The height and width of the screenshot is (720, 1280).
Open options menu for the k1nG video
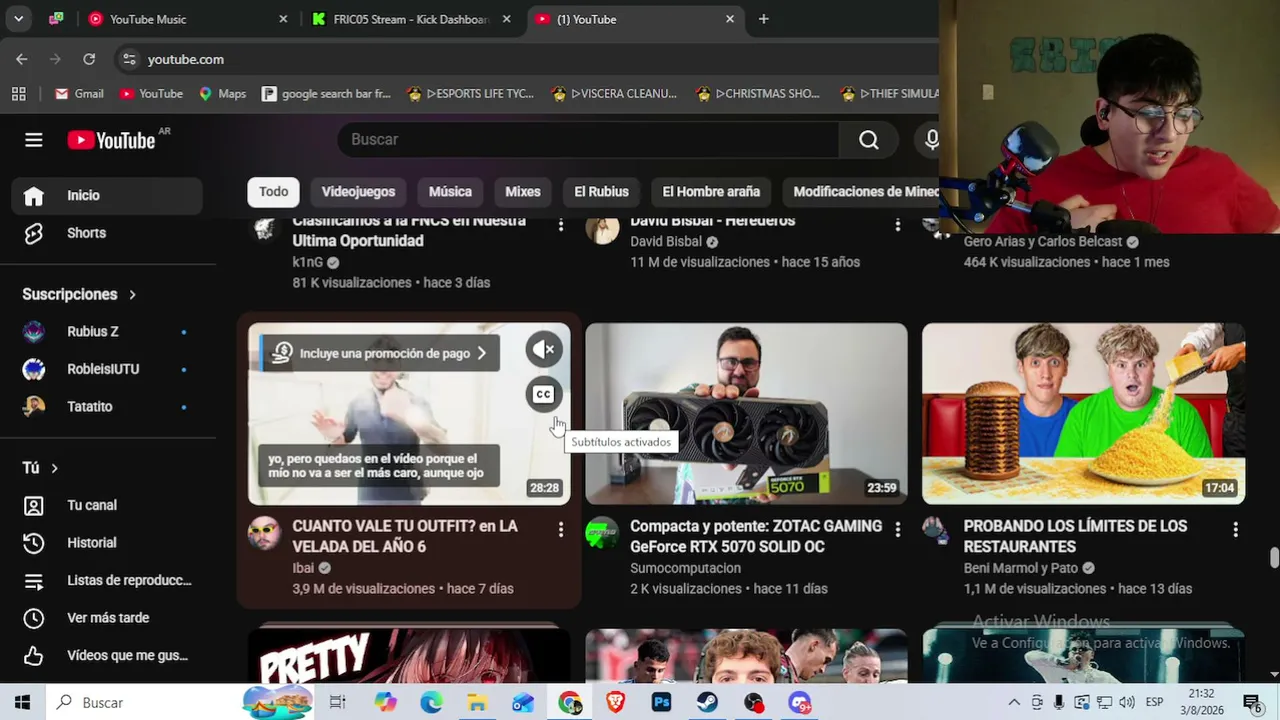(560, 224)
